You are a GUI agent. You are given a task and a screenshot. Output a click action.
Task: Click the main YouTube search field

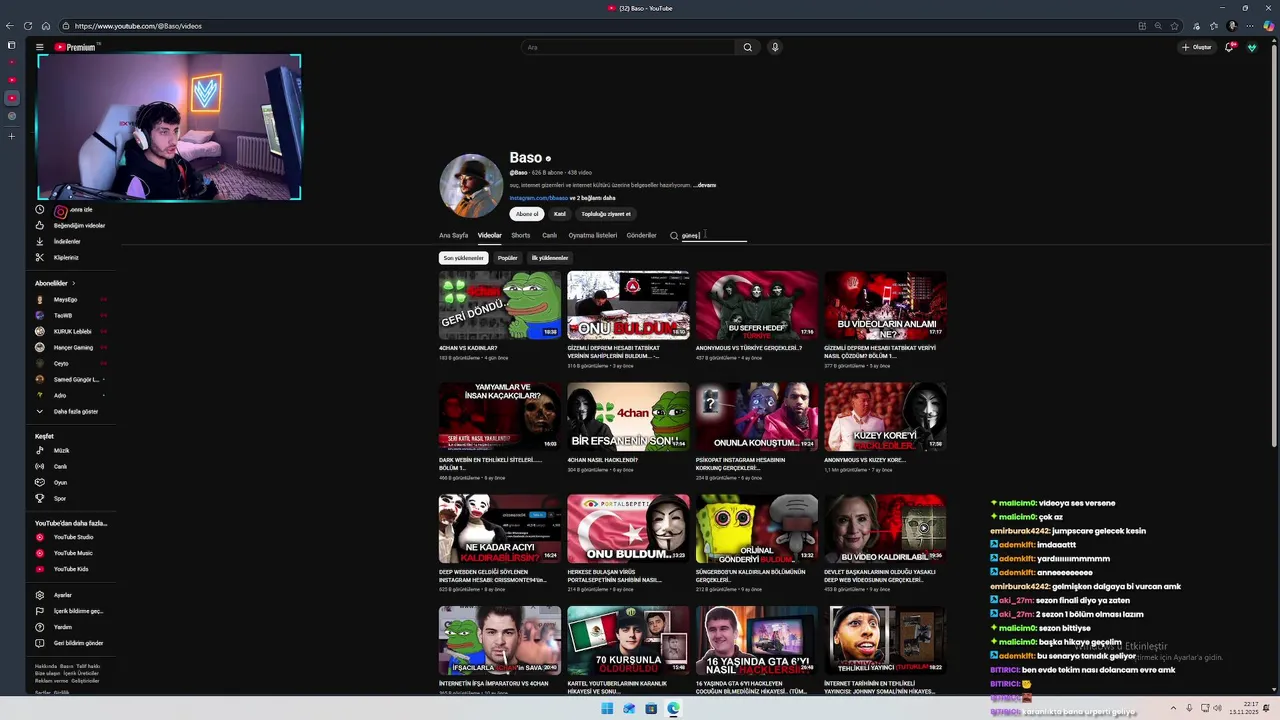click(628, 47)
